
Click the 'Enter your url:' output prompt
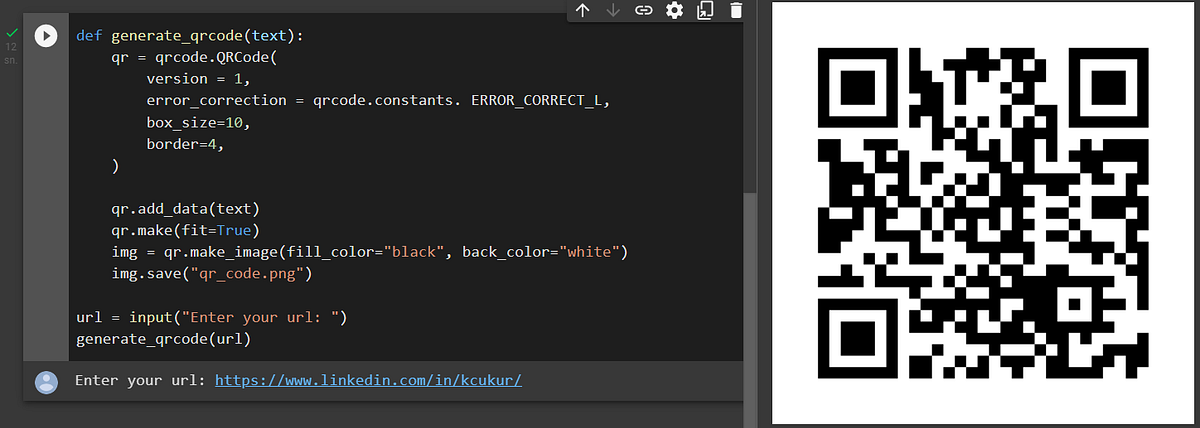pos(140,381)
